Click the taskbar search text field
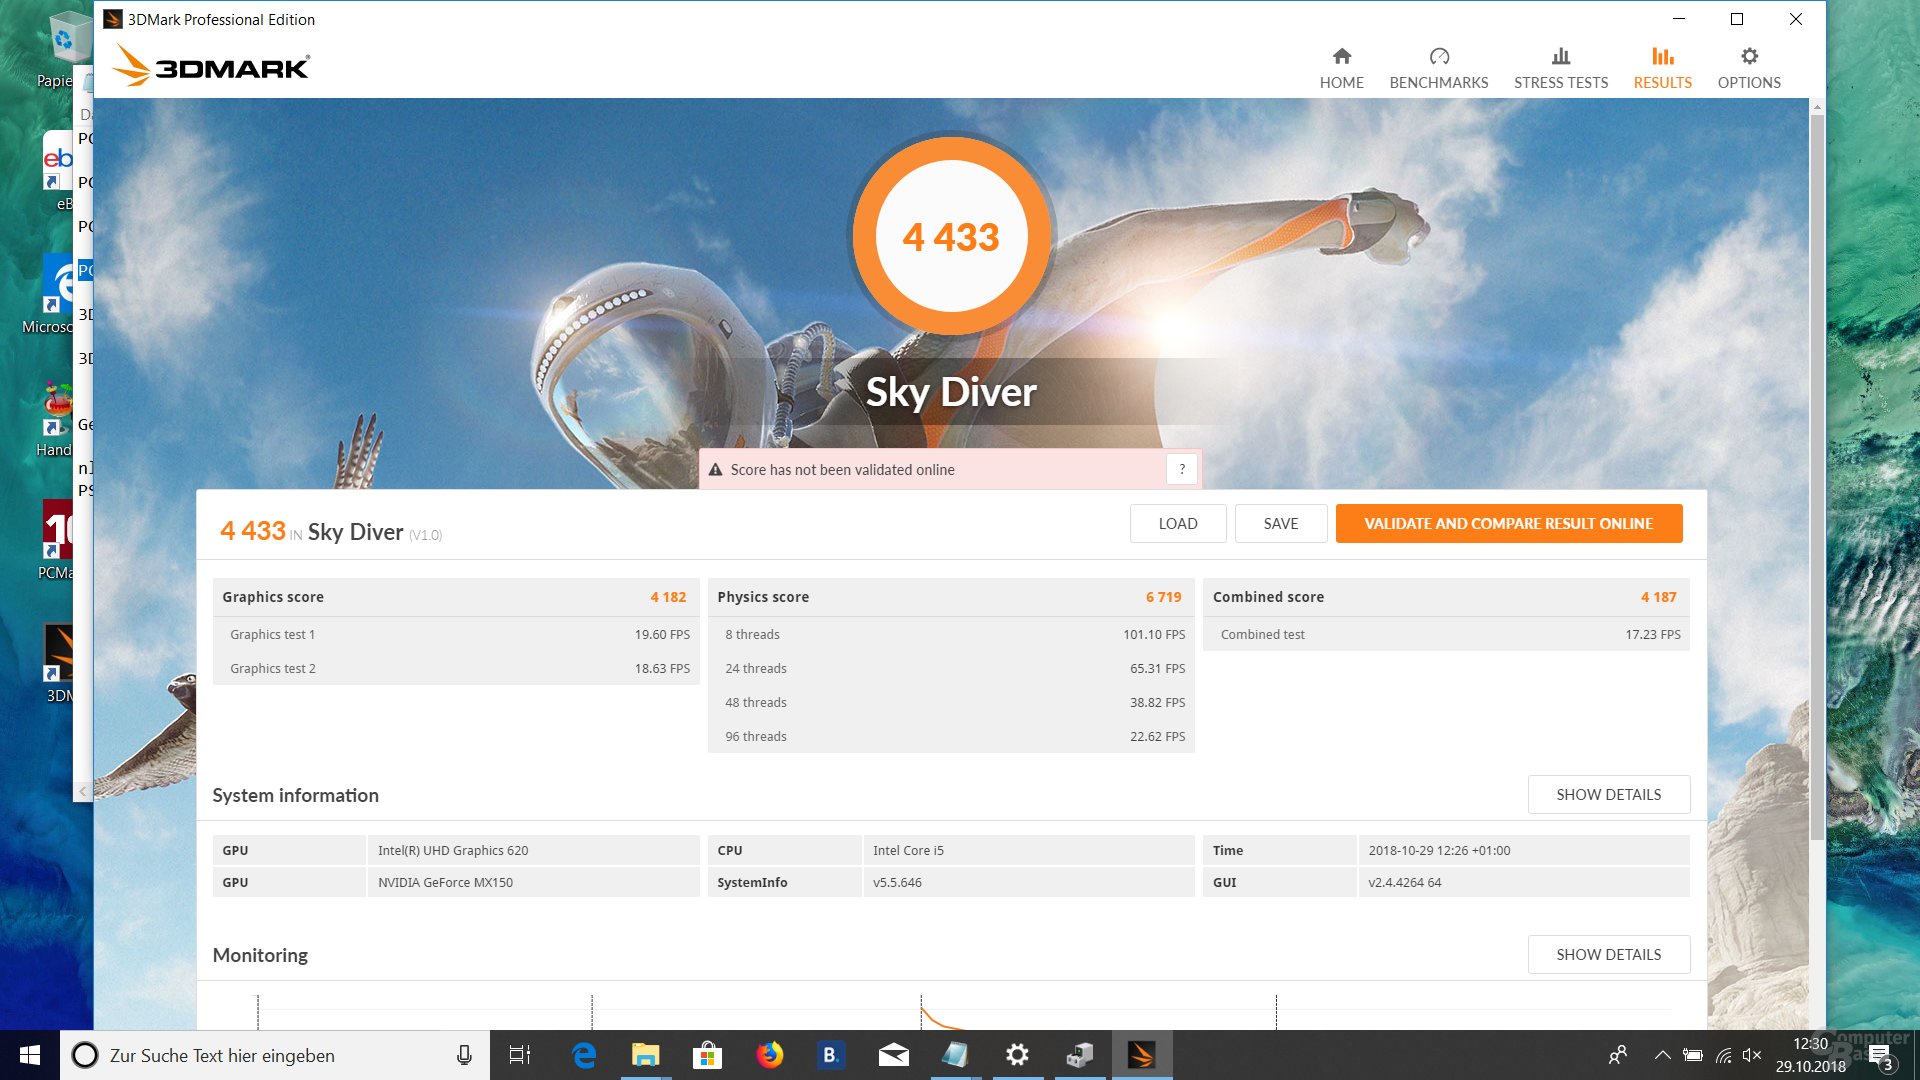 coord(275,1055)
